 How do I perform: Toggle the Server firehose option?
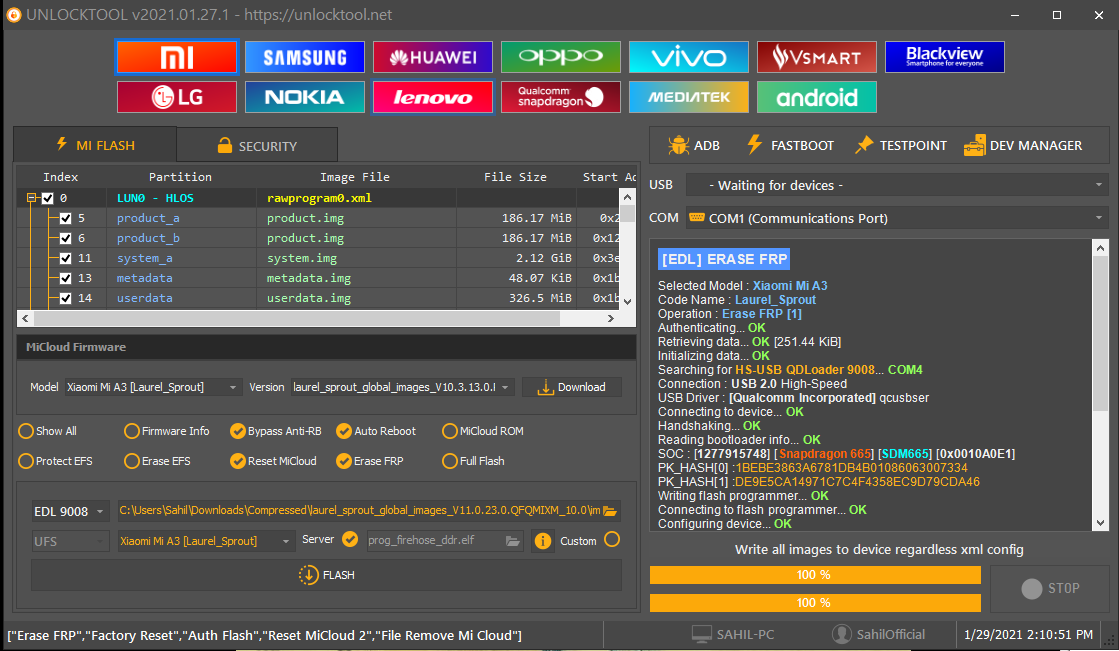[350, 540]
